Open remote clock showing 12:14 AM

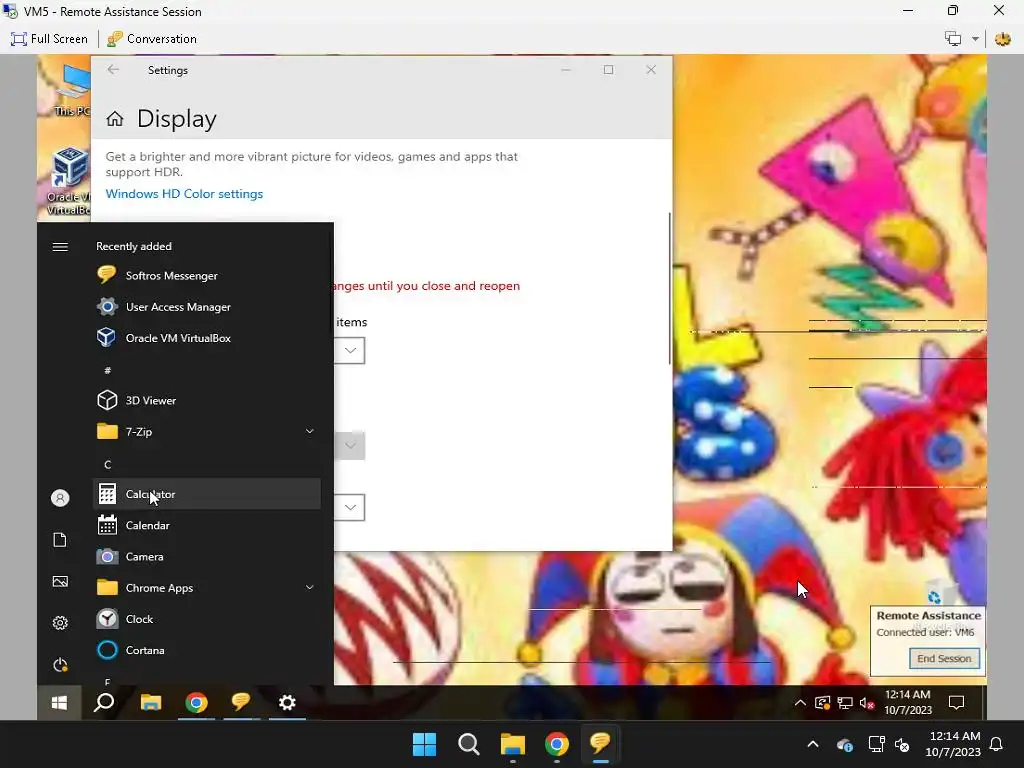pyautogui.click(x=908, y=703)
